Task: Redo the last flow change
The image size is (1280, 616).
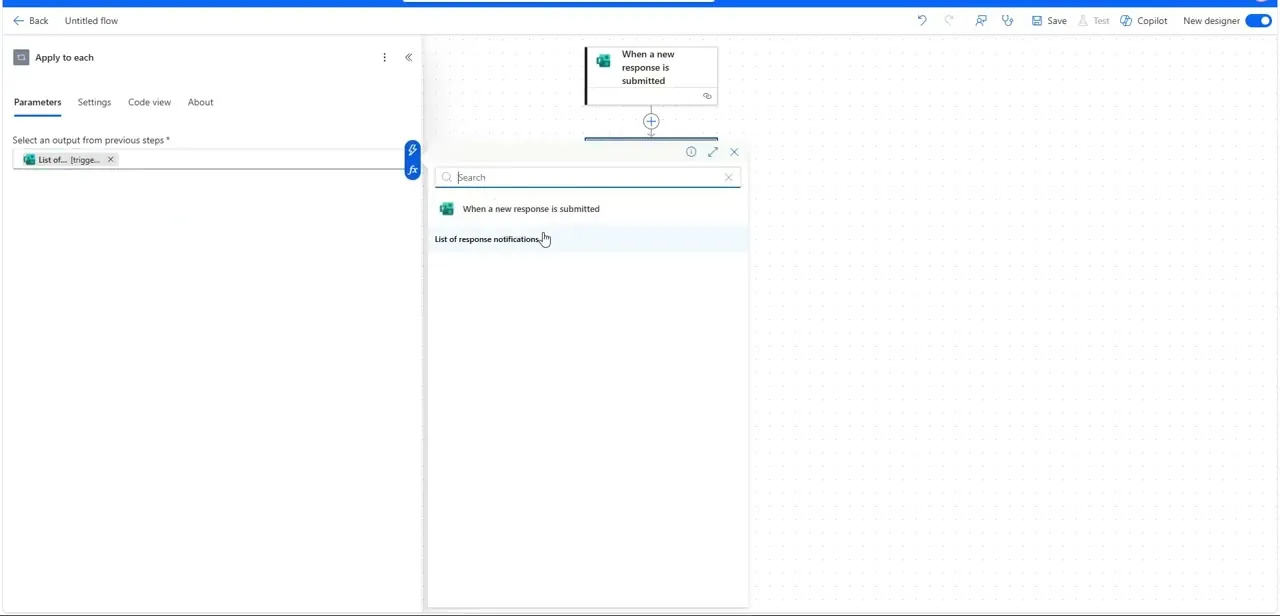Action: (x=949, y=20)
